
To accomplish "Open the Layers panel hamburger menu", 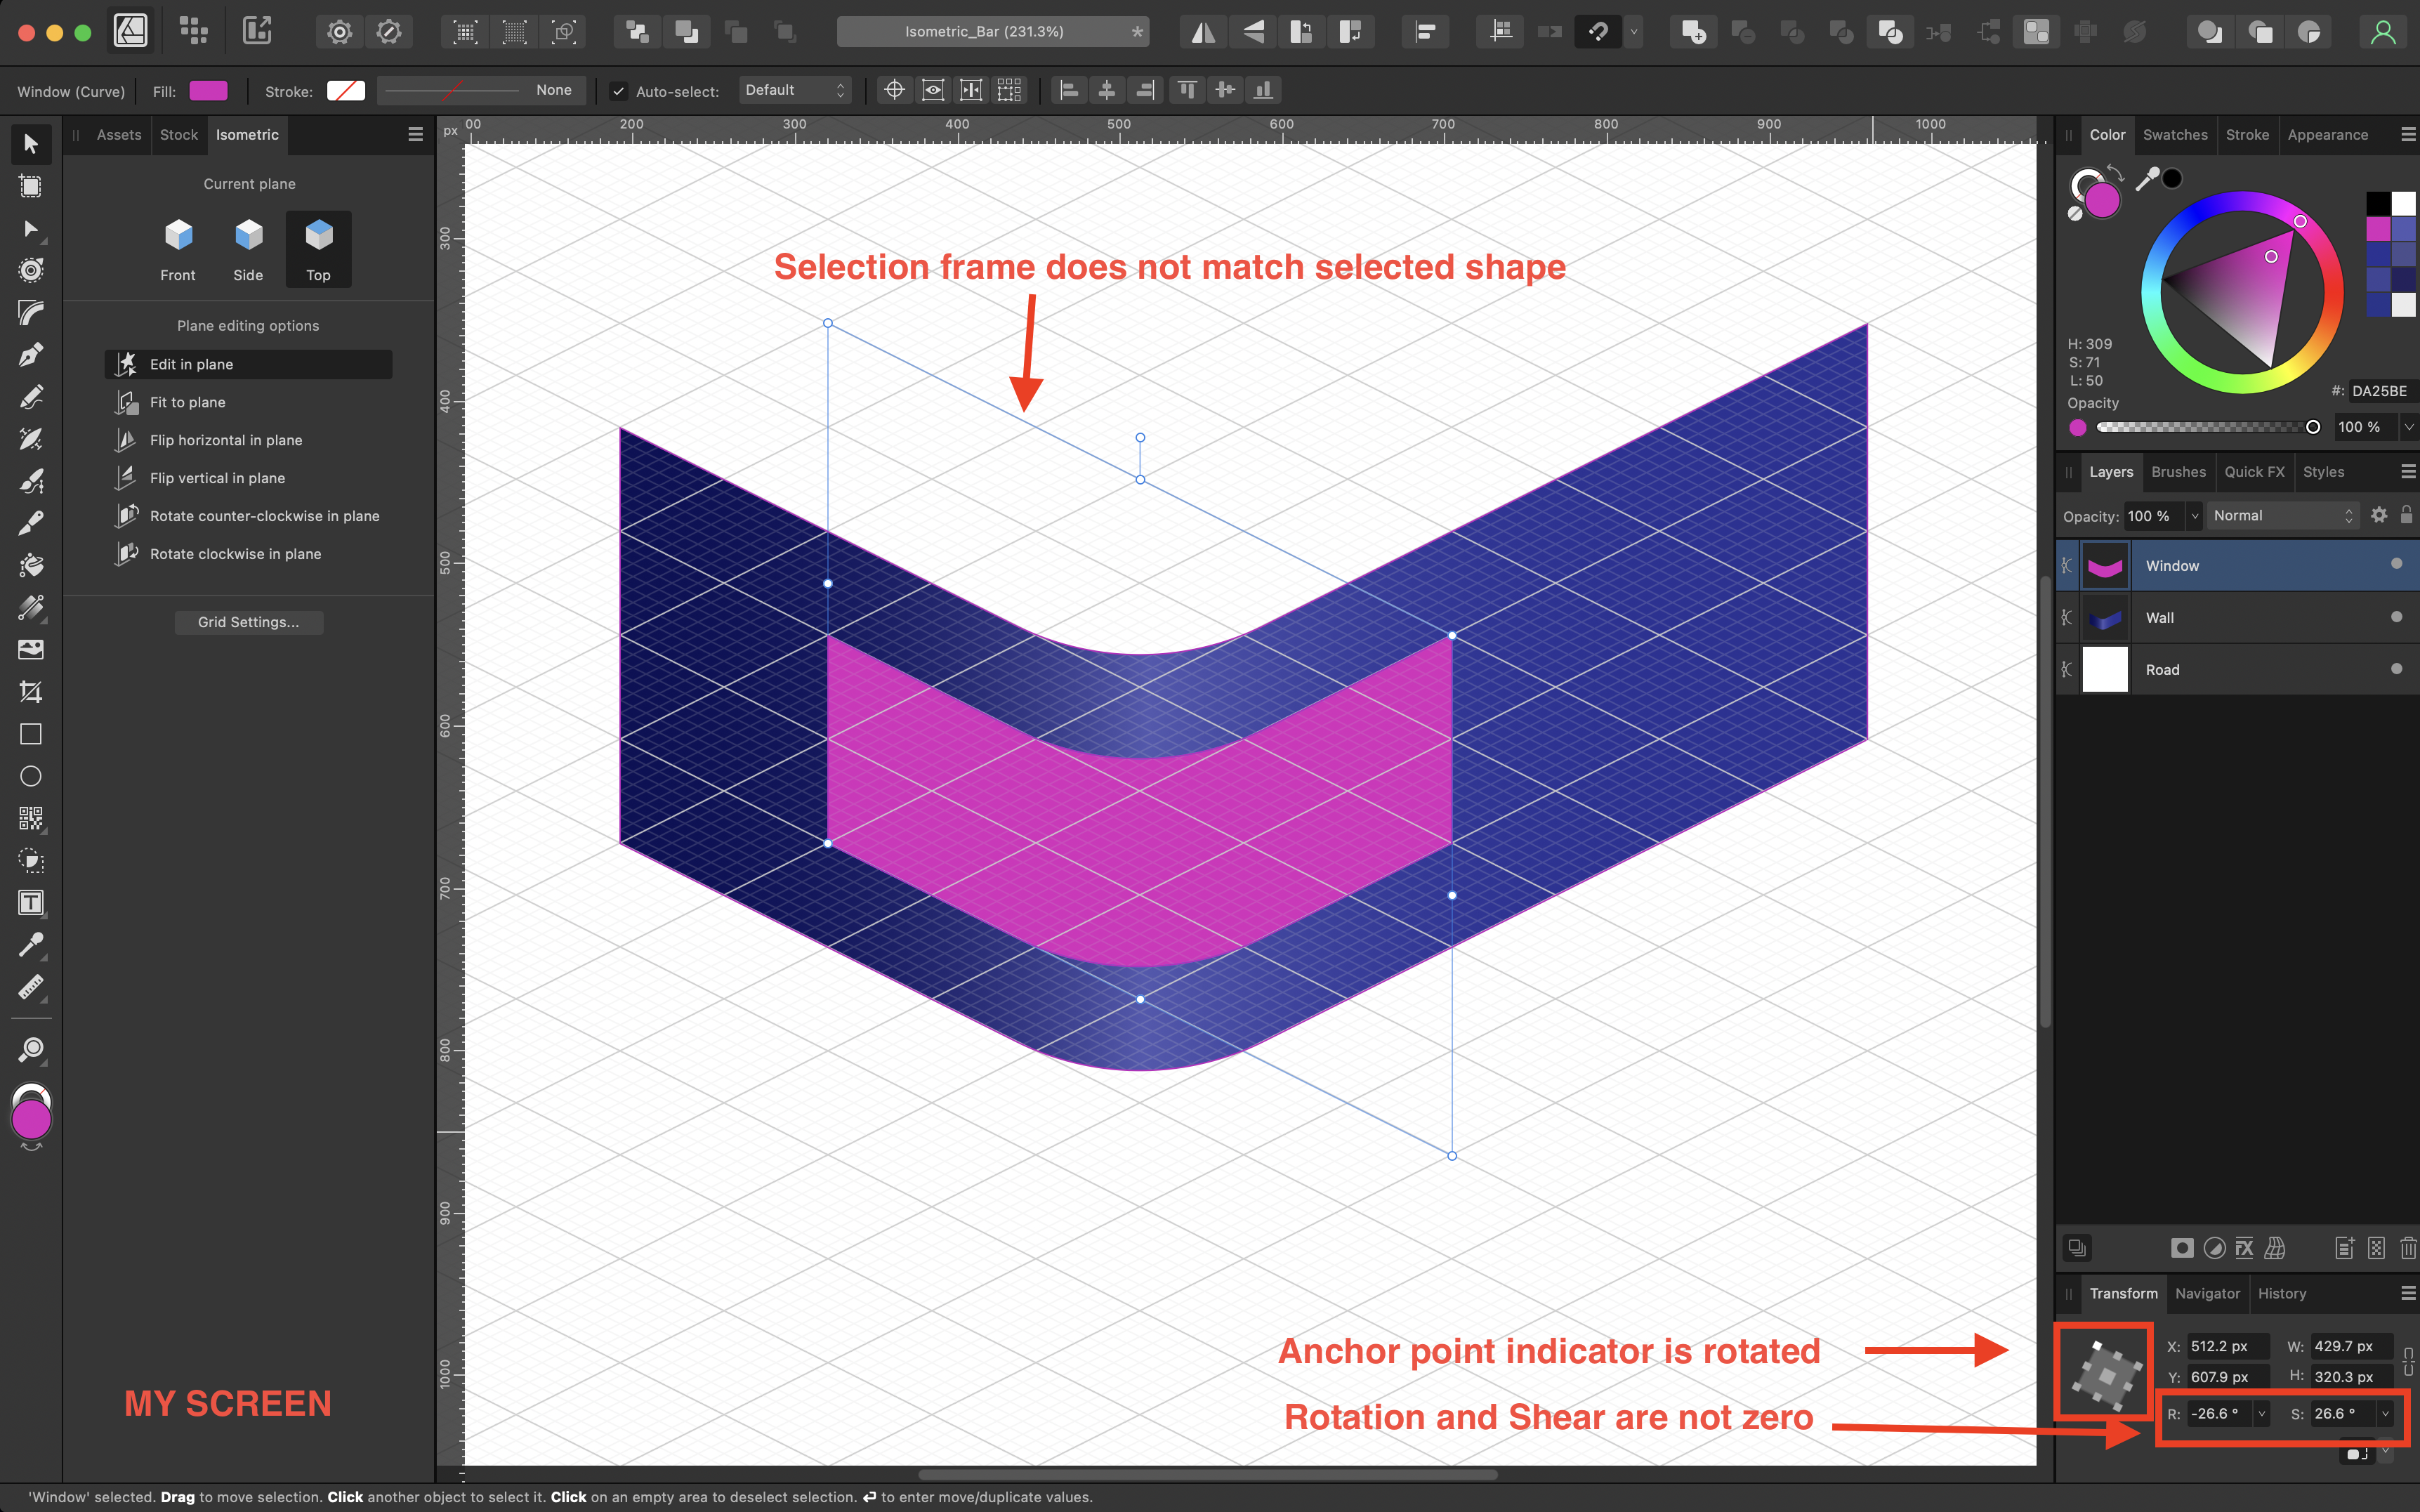I will [x=2408, y=472].
